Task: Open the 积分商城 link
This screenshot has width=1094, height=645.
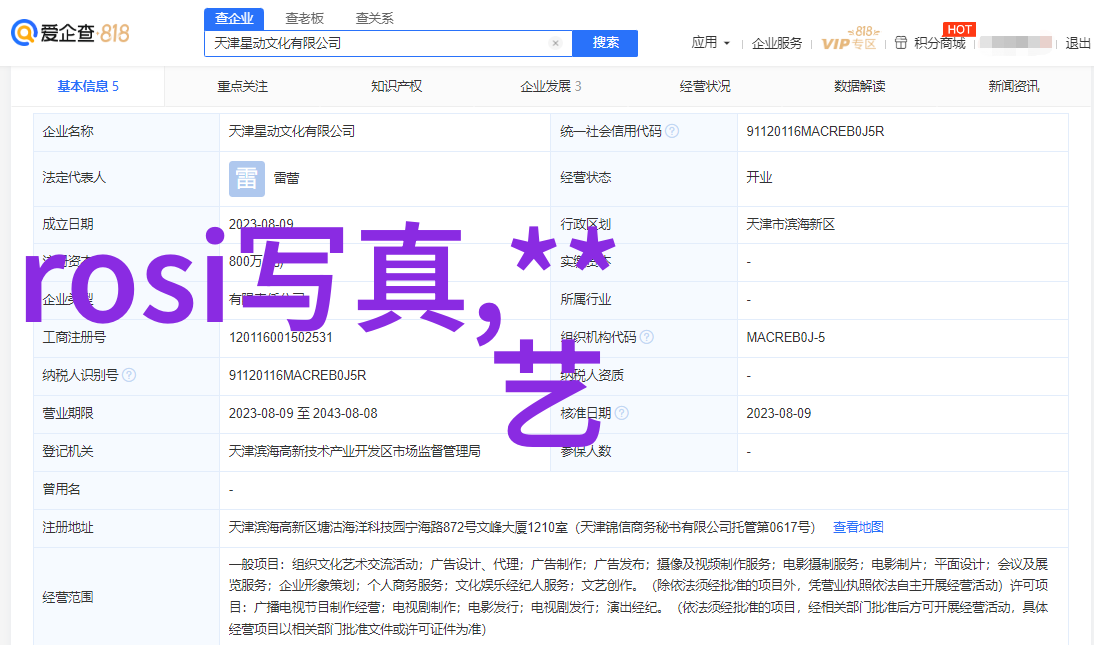Action: point(939,43)
